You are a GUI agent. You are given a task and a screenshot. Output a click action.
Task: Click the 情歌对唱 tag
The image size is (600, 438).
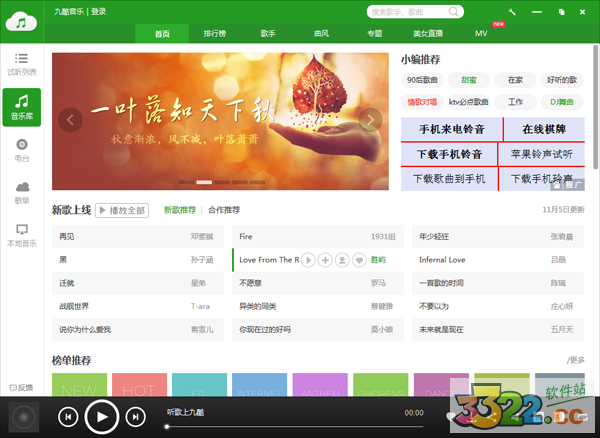[x=422, y=102]
